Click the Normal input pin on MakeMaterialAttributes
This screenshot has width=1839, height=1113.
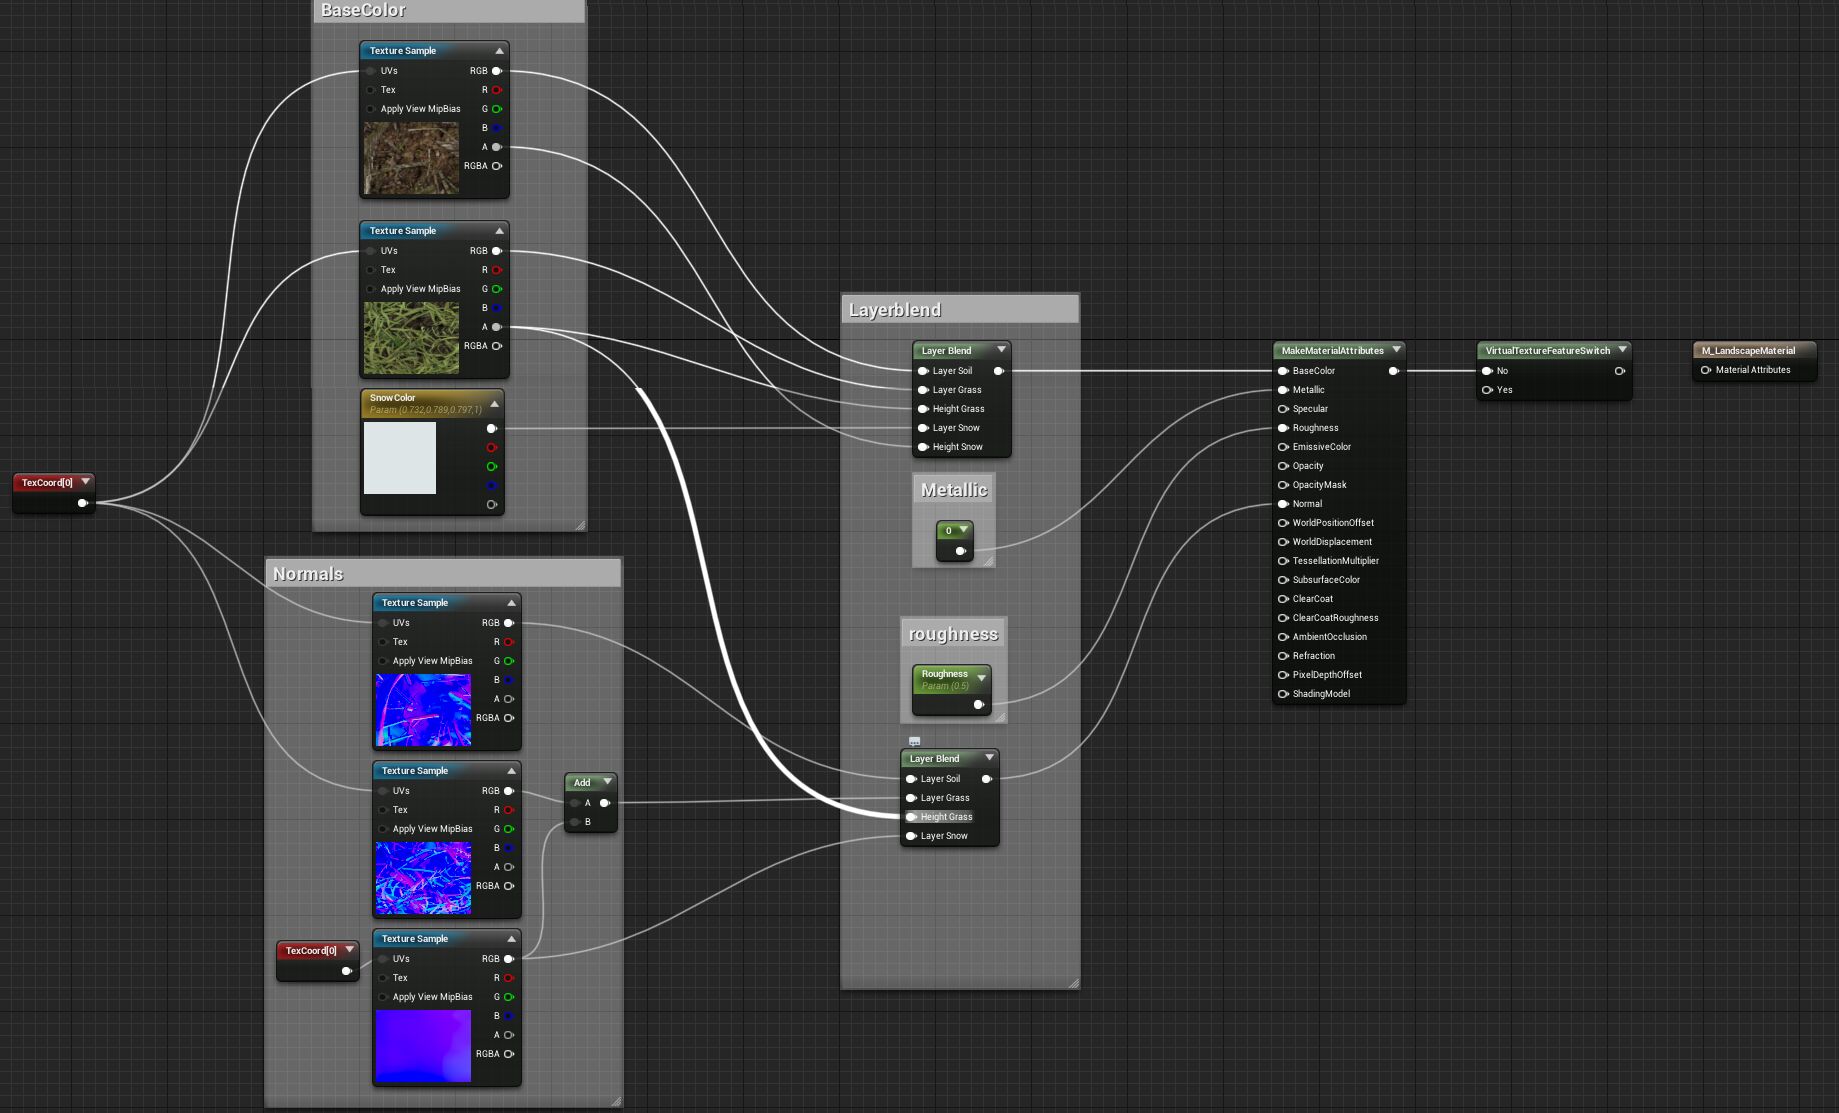tap(1284, 503)
